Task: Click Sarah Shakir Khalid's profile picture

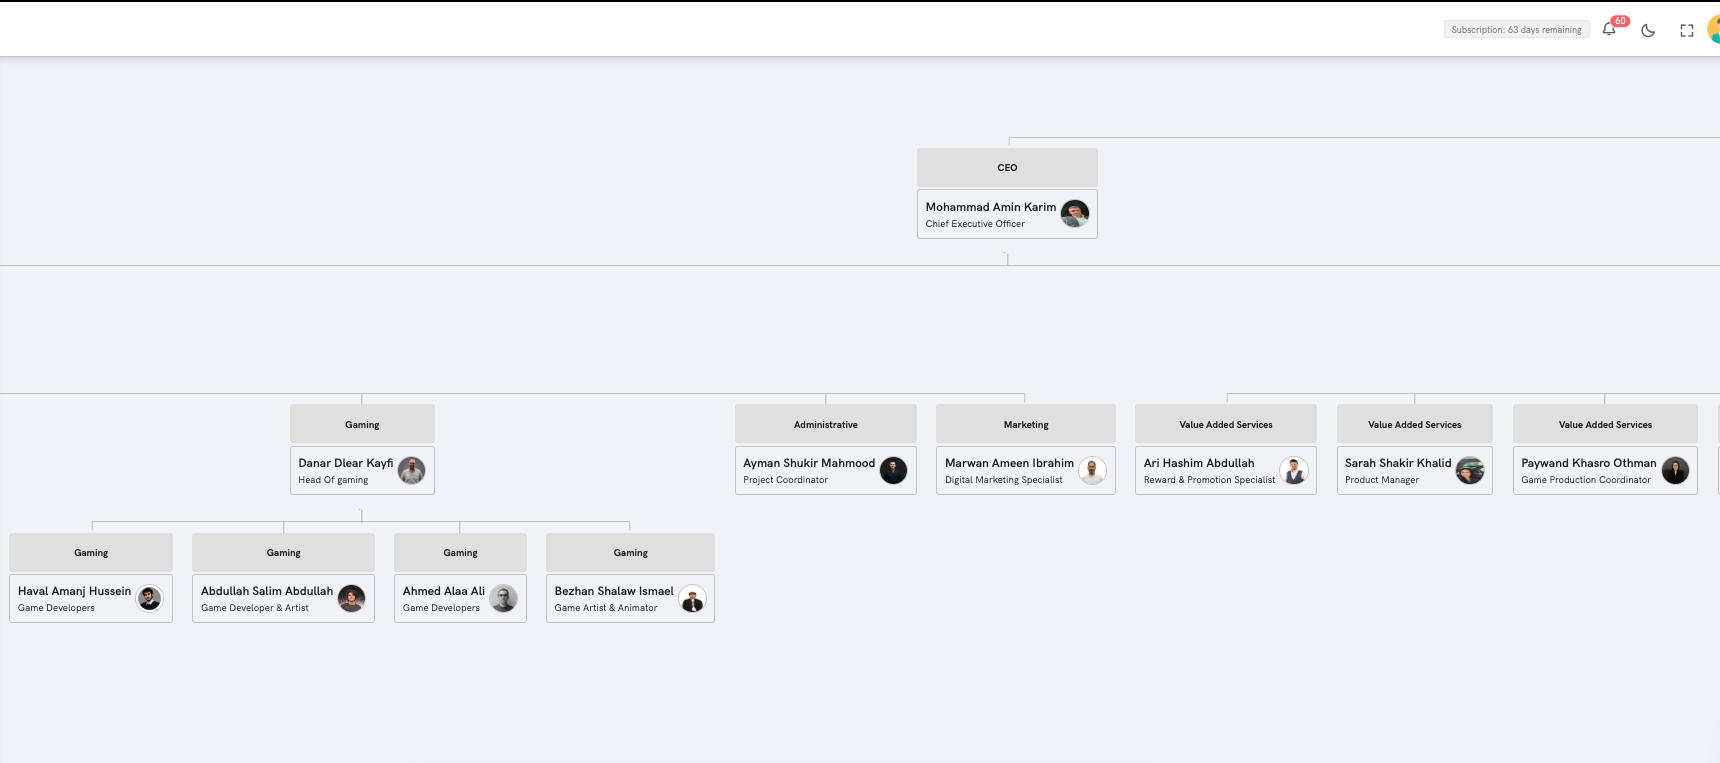Action: click(x=1470, y=470)
